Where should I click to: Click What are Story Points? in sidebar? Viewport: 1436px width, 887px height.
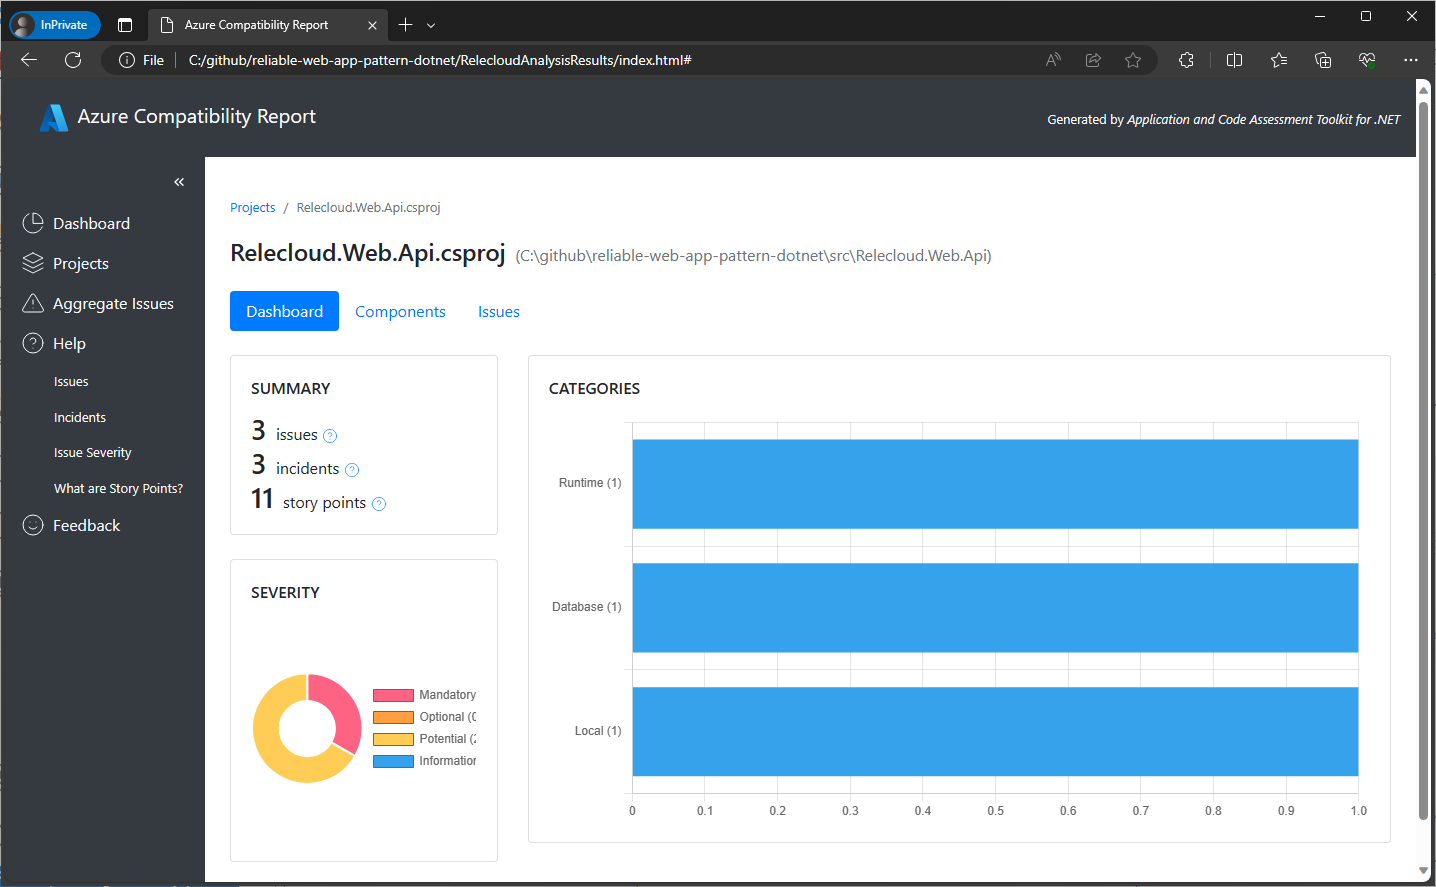click(118, 488)
